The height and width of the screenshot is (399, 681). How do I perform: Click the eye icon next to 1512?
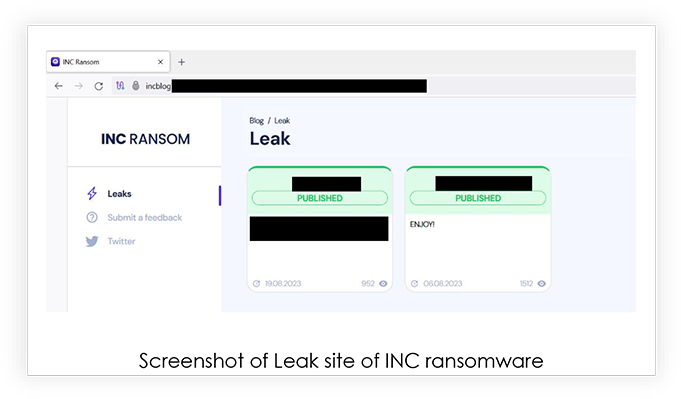(x=542, y=284)
